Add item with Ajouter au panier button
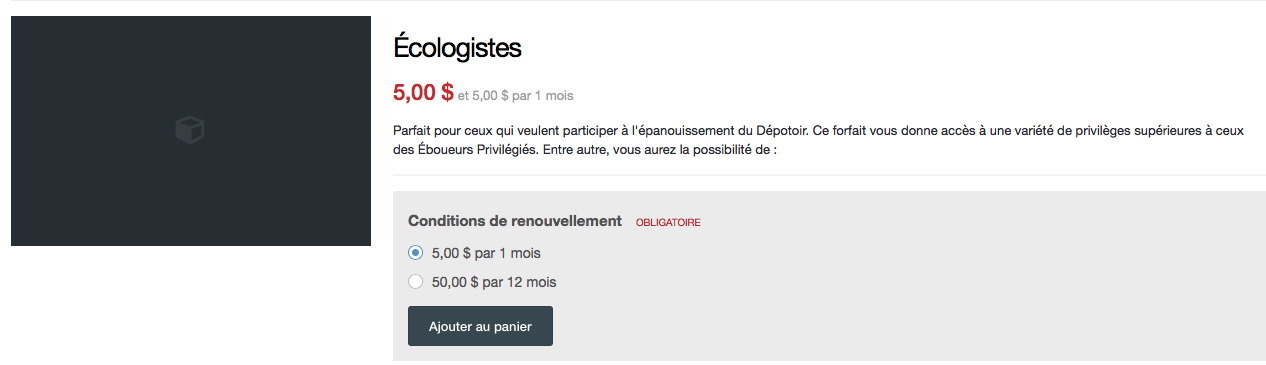Viewport: 1266px width, 365px height. 480,326
